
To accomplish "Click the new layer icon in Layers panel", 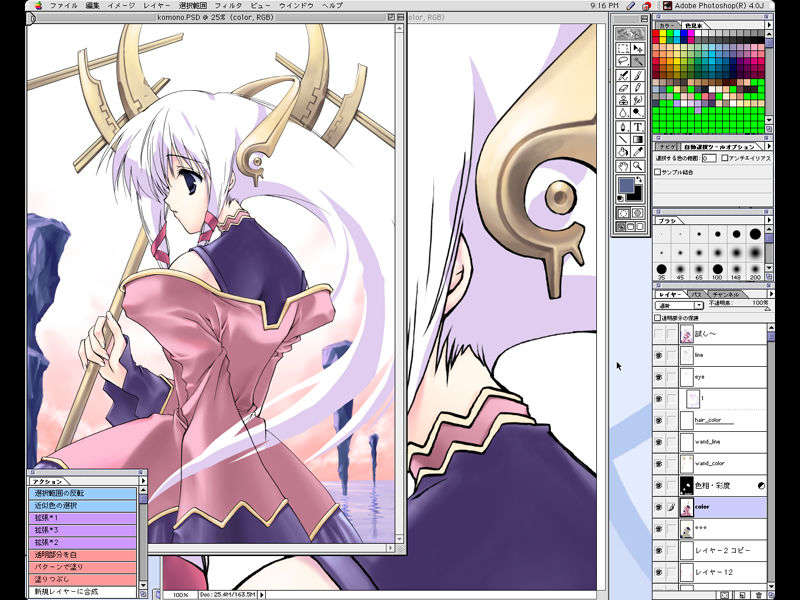I will [x=742, y=595].
